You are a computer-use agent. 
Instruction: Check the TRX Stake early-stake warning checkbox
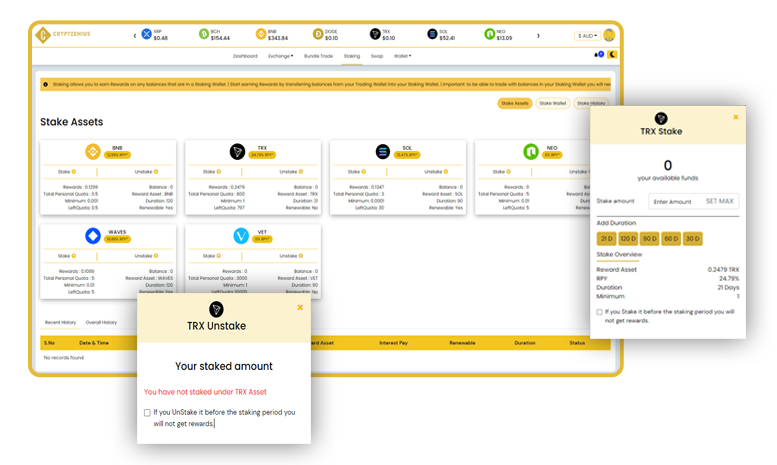point(601,312)
